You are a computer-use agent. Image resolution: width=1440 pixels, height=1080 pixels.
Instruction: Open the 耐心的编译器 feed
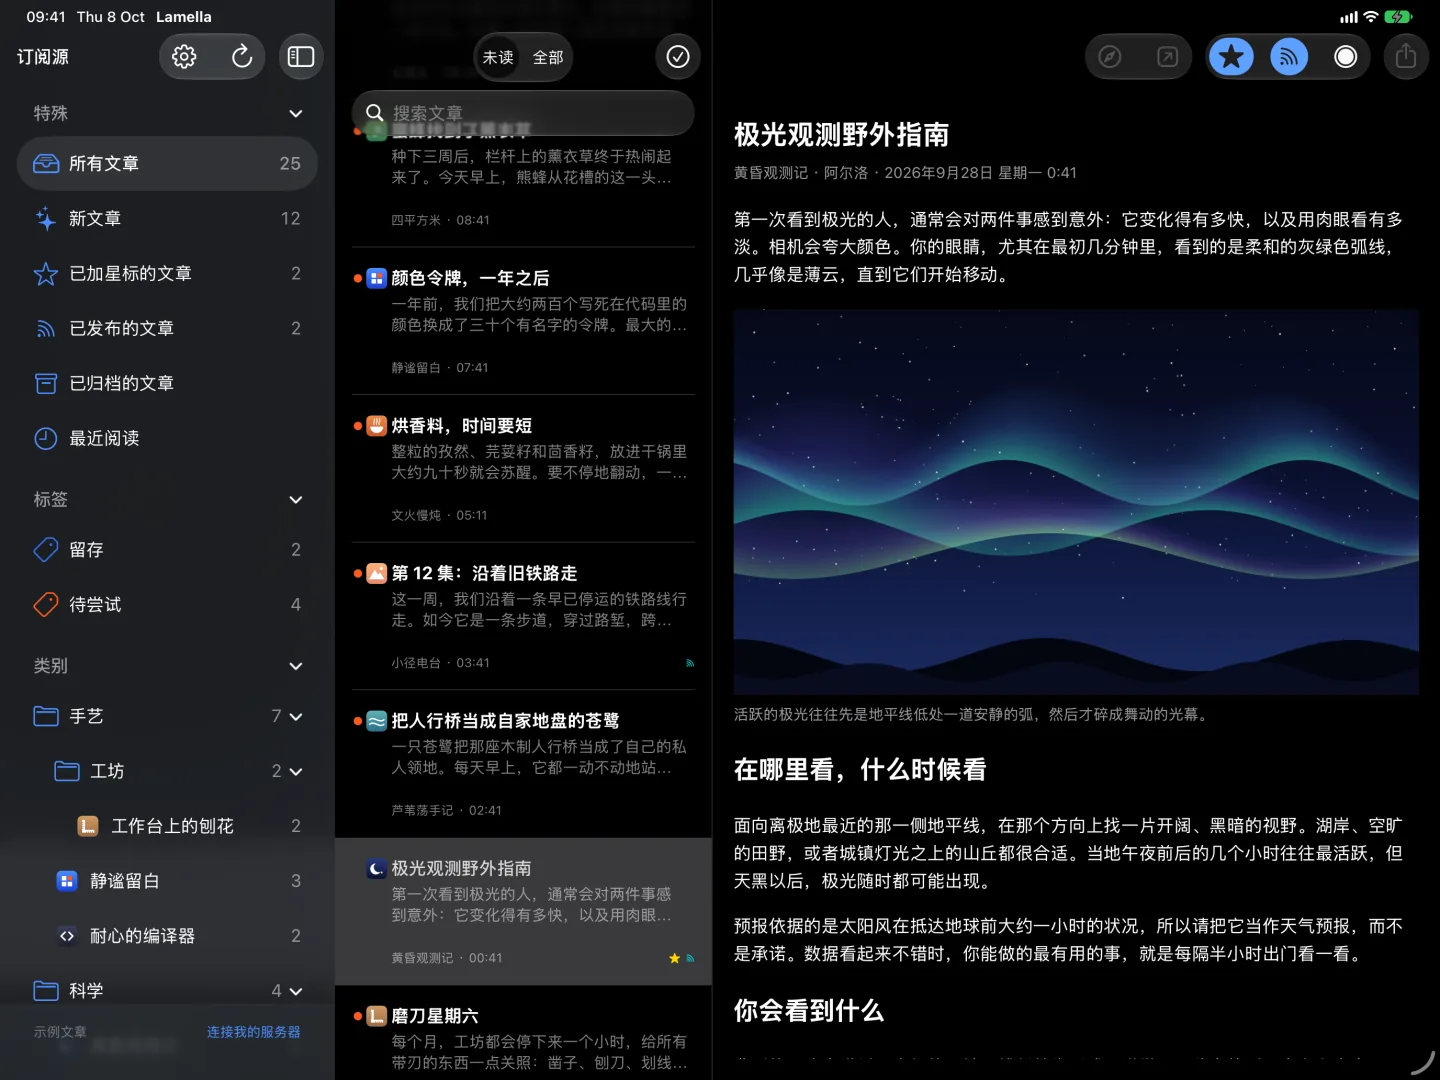(x=167, y=936)
